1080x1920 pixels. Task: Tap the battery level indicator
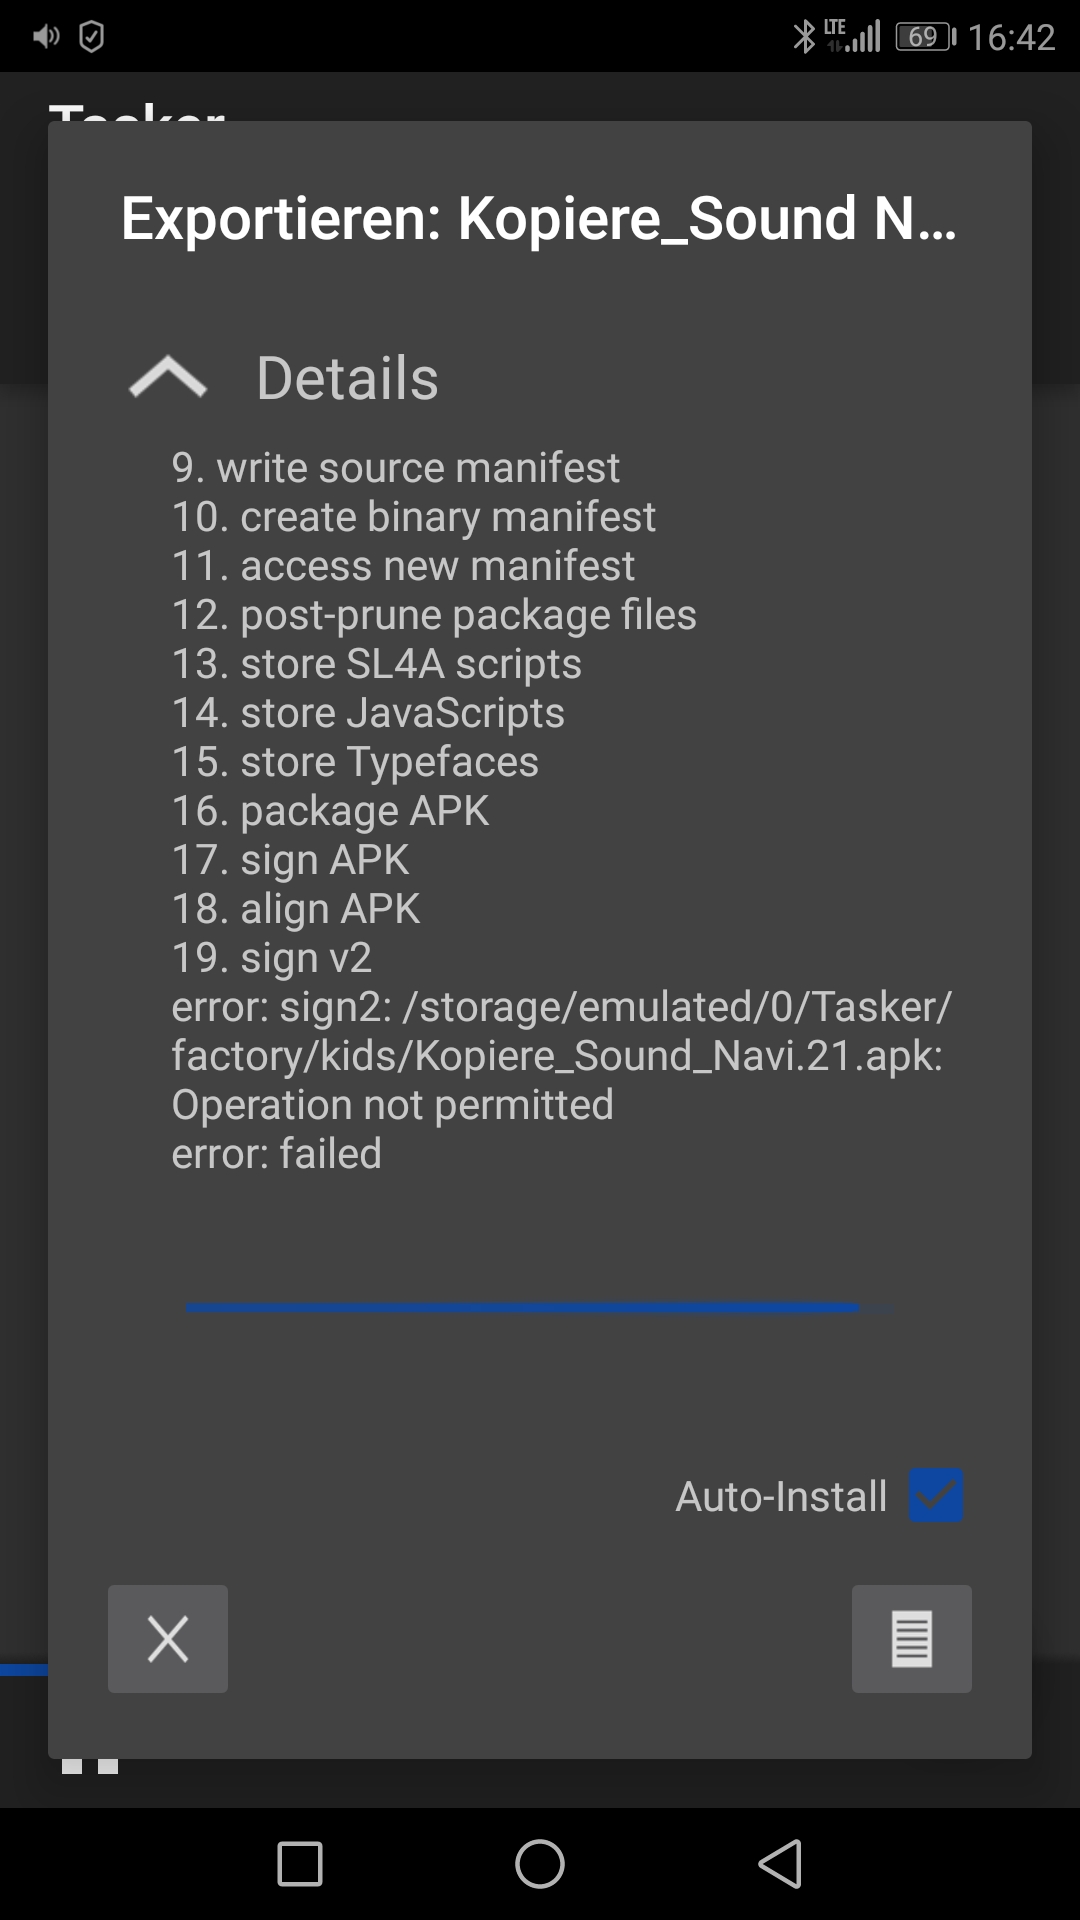[925, 37]
